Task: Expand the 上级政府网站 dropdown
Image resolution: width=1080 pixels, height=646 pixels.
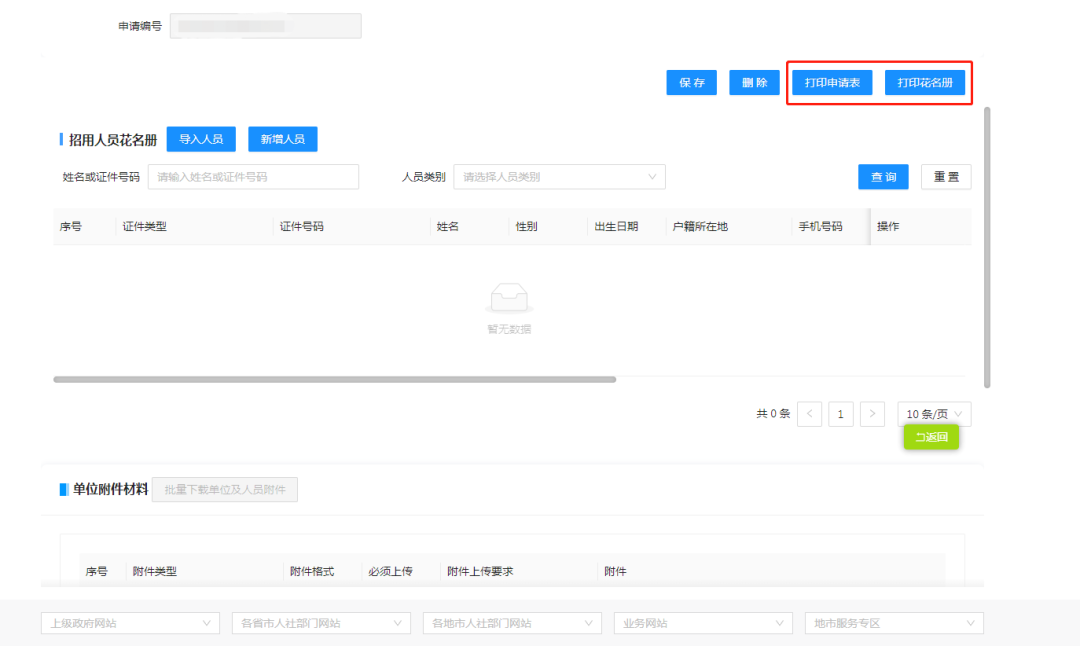Action: click(130, 623)
